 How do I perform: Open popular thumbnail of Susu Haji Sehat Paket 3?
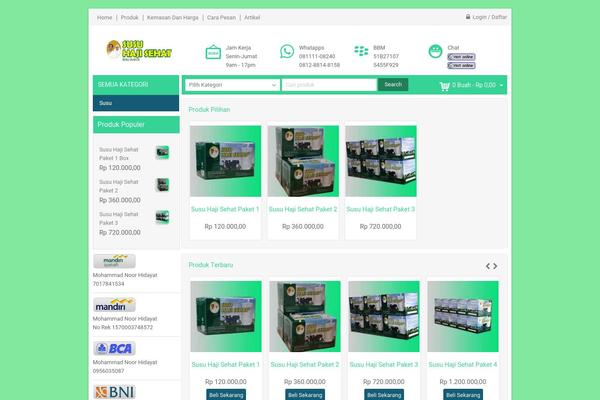click(x=162, y=217)
